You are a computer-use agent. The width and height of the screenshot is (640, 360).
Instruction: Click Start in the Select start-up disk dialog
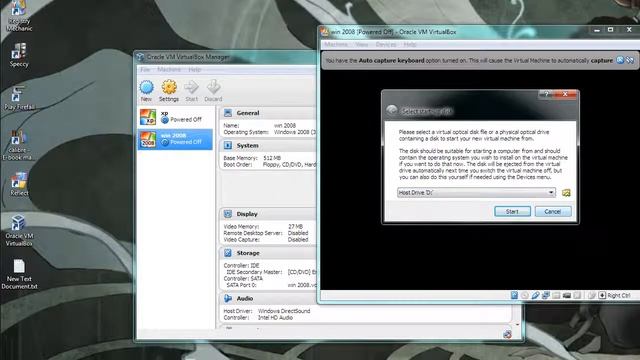point(512,211)
